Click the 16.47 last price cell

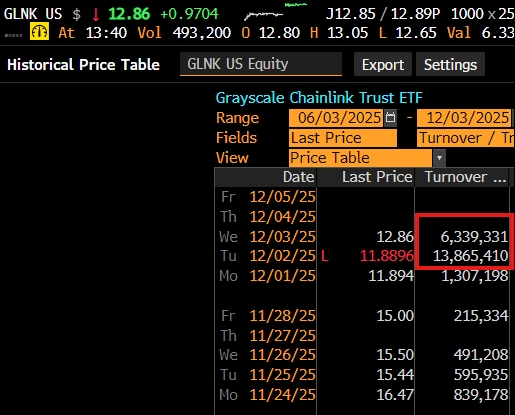point(395,395)
